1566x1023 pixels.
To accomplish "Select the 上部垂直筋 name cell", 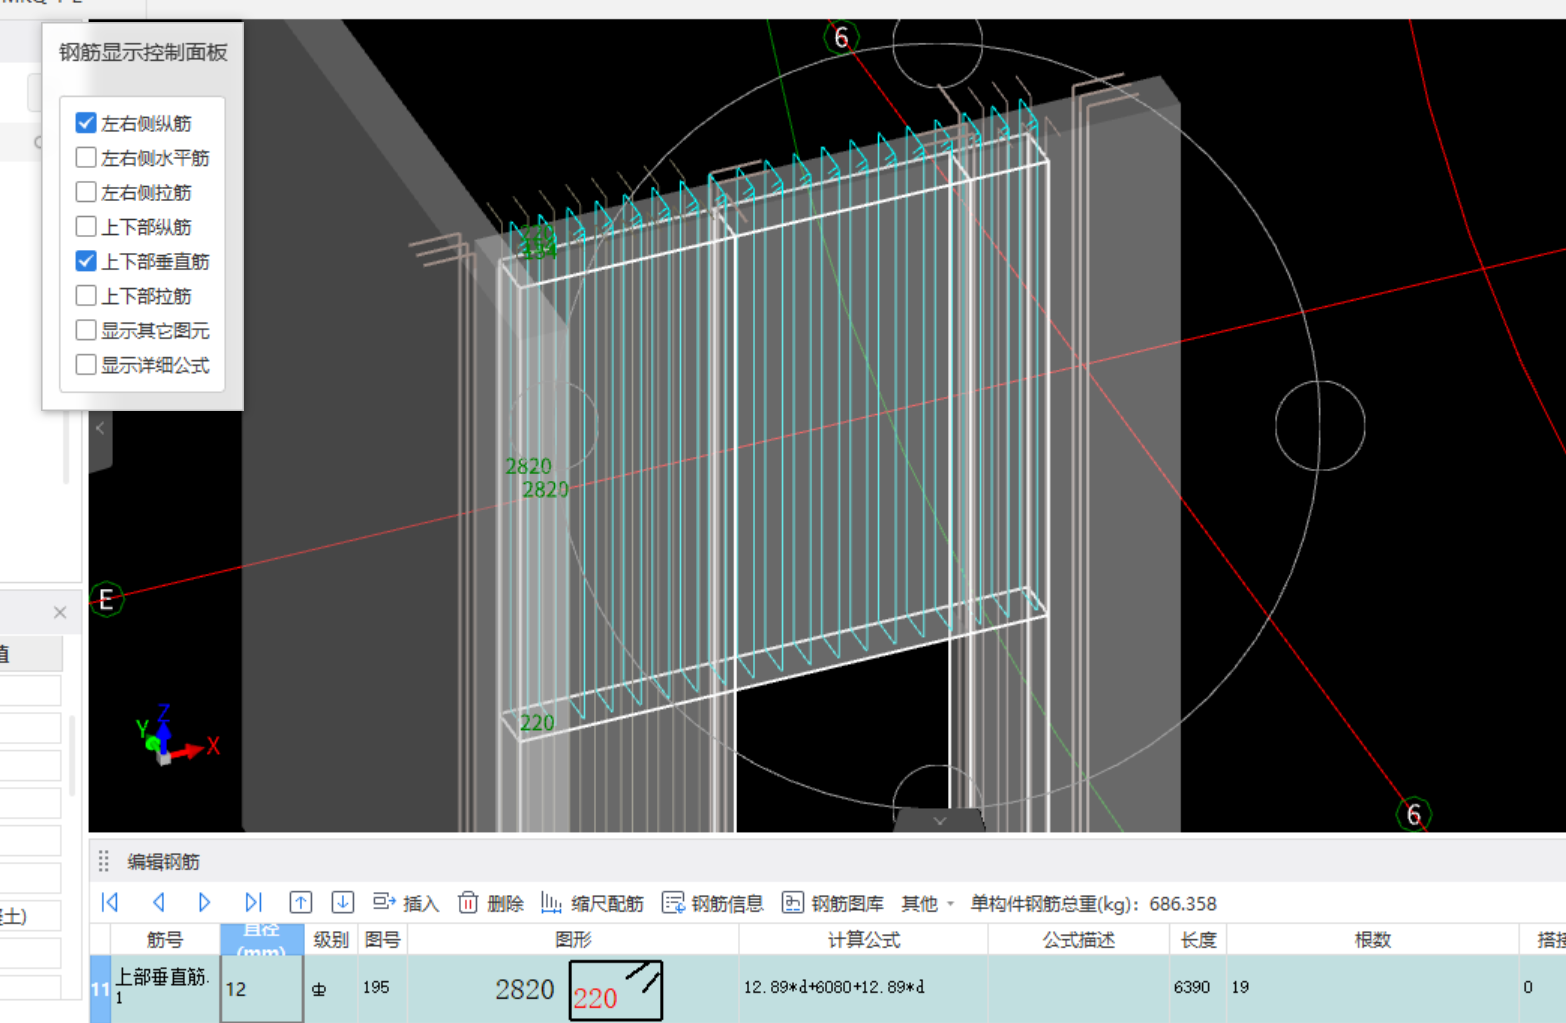I will point(165,989).
